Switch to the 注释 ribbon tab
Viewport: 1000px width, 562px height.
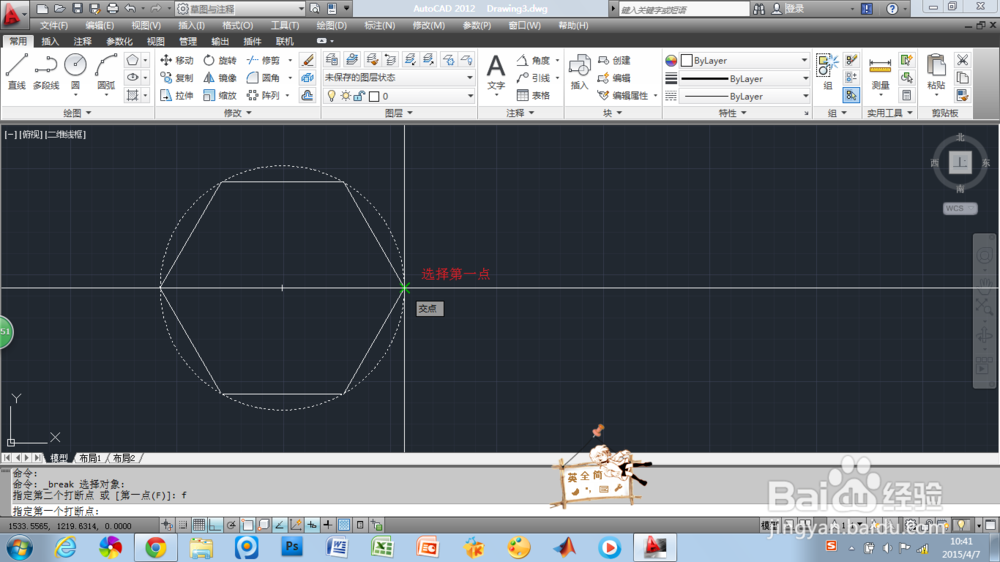pyautogui.click(x=82, y=41)
